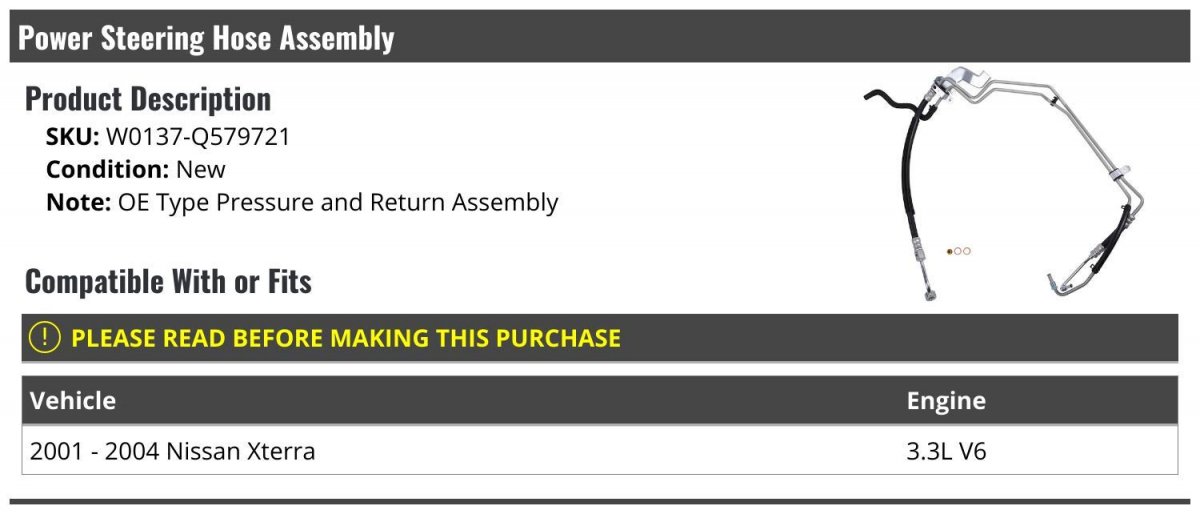Click the Product Description heading
The height and width of the screenshot is (514, 1200).
148,99
